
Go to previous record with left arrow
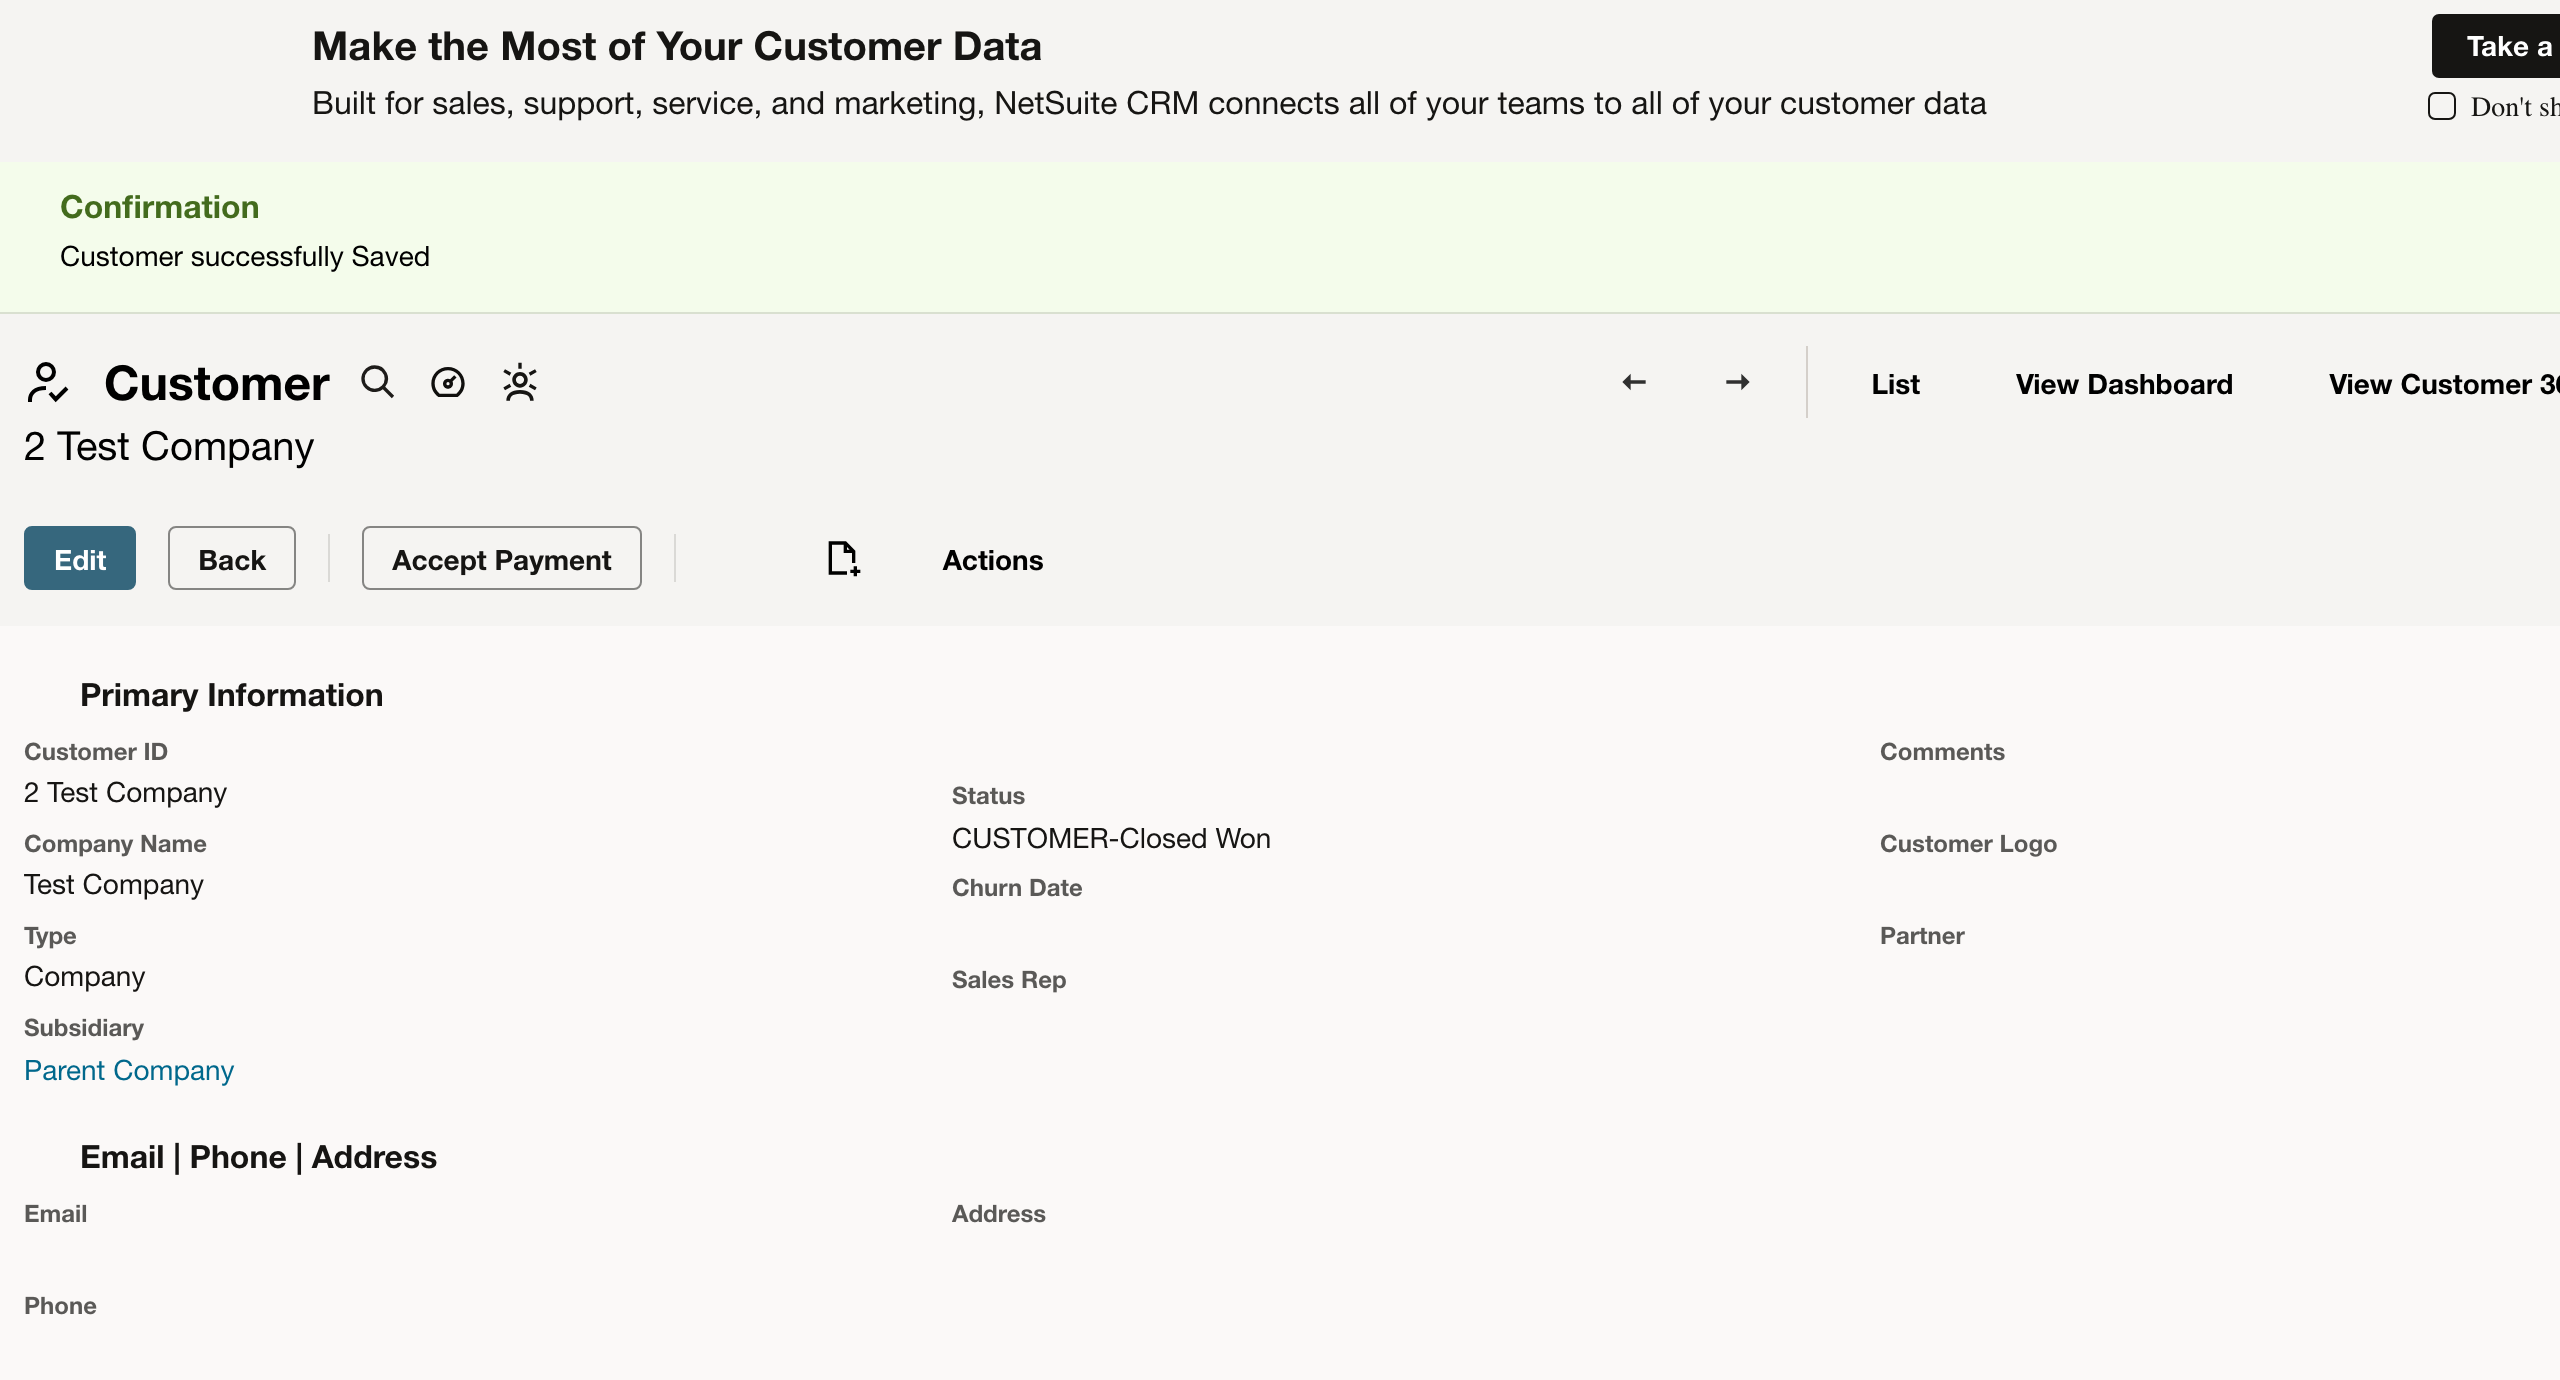pos(1634,382)
